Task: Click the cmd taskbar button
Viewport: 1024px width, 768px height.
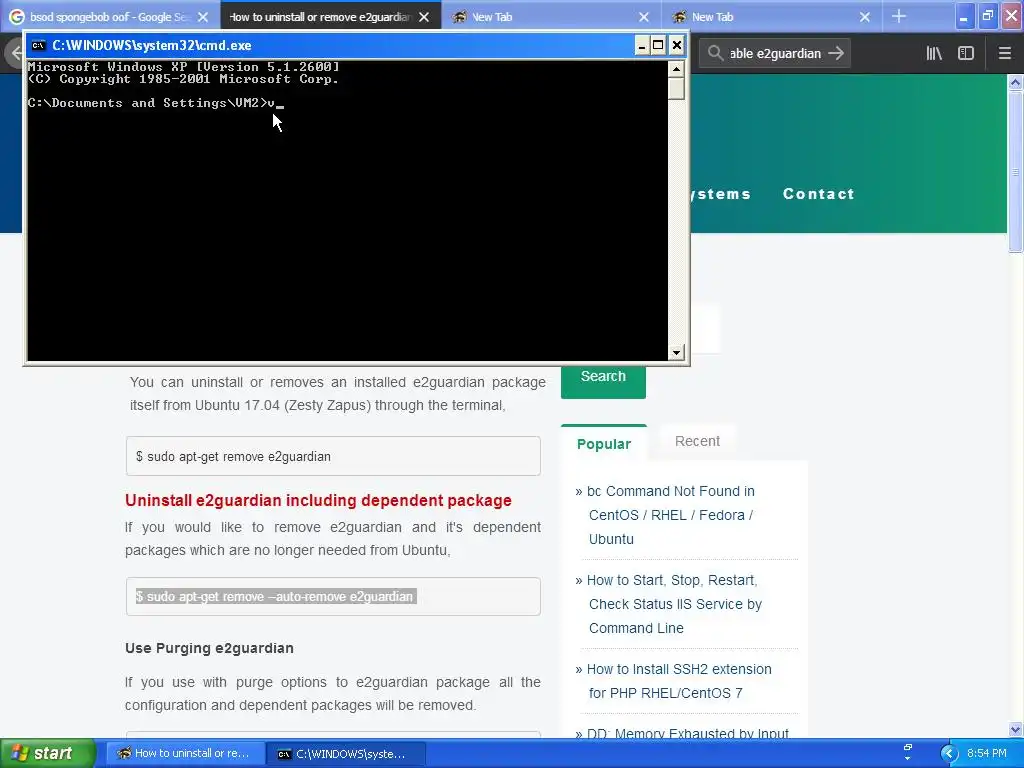Action: click(x=346, y=754)
